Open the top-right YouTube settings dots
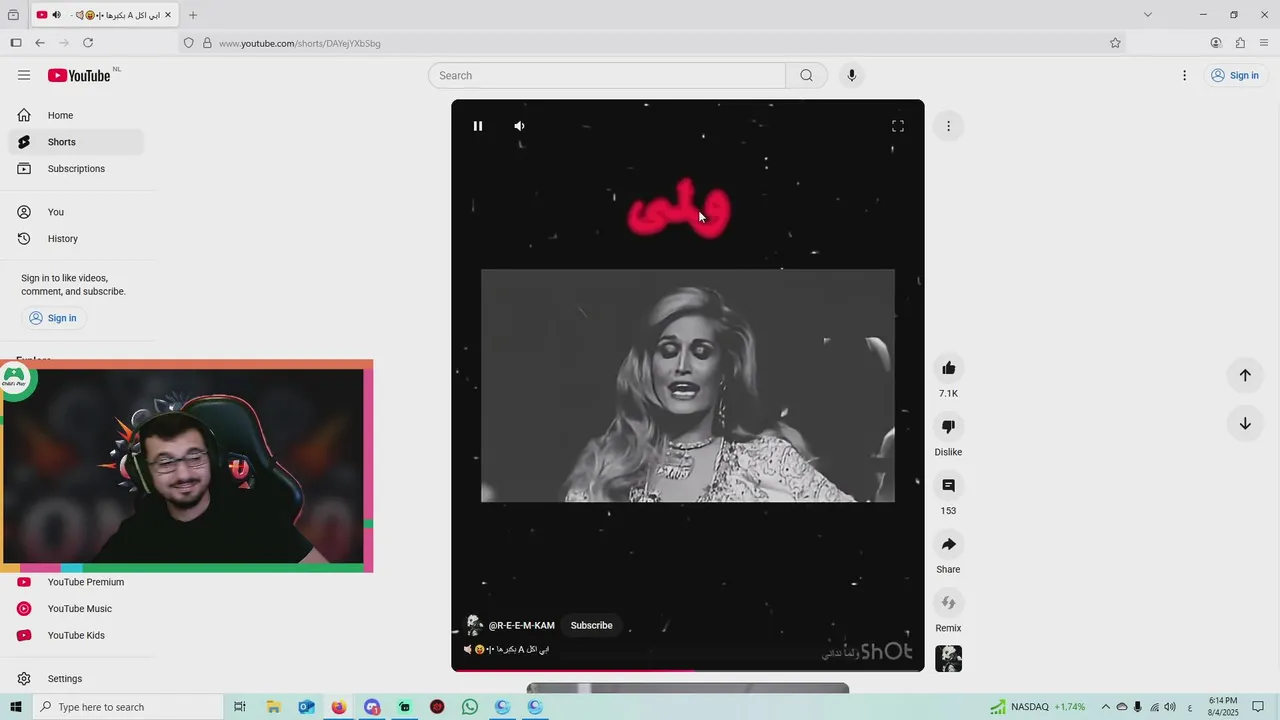1280x720 pixels. pos(1184,75)
